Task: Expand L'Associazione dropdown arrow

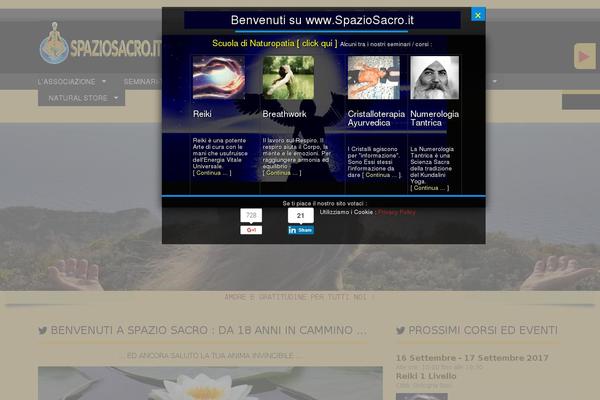Action: point(104,82)
